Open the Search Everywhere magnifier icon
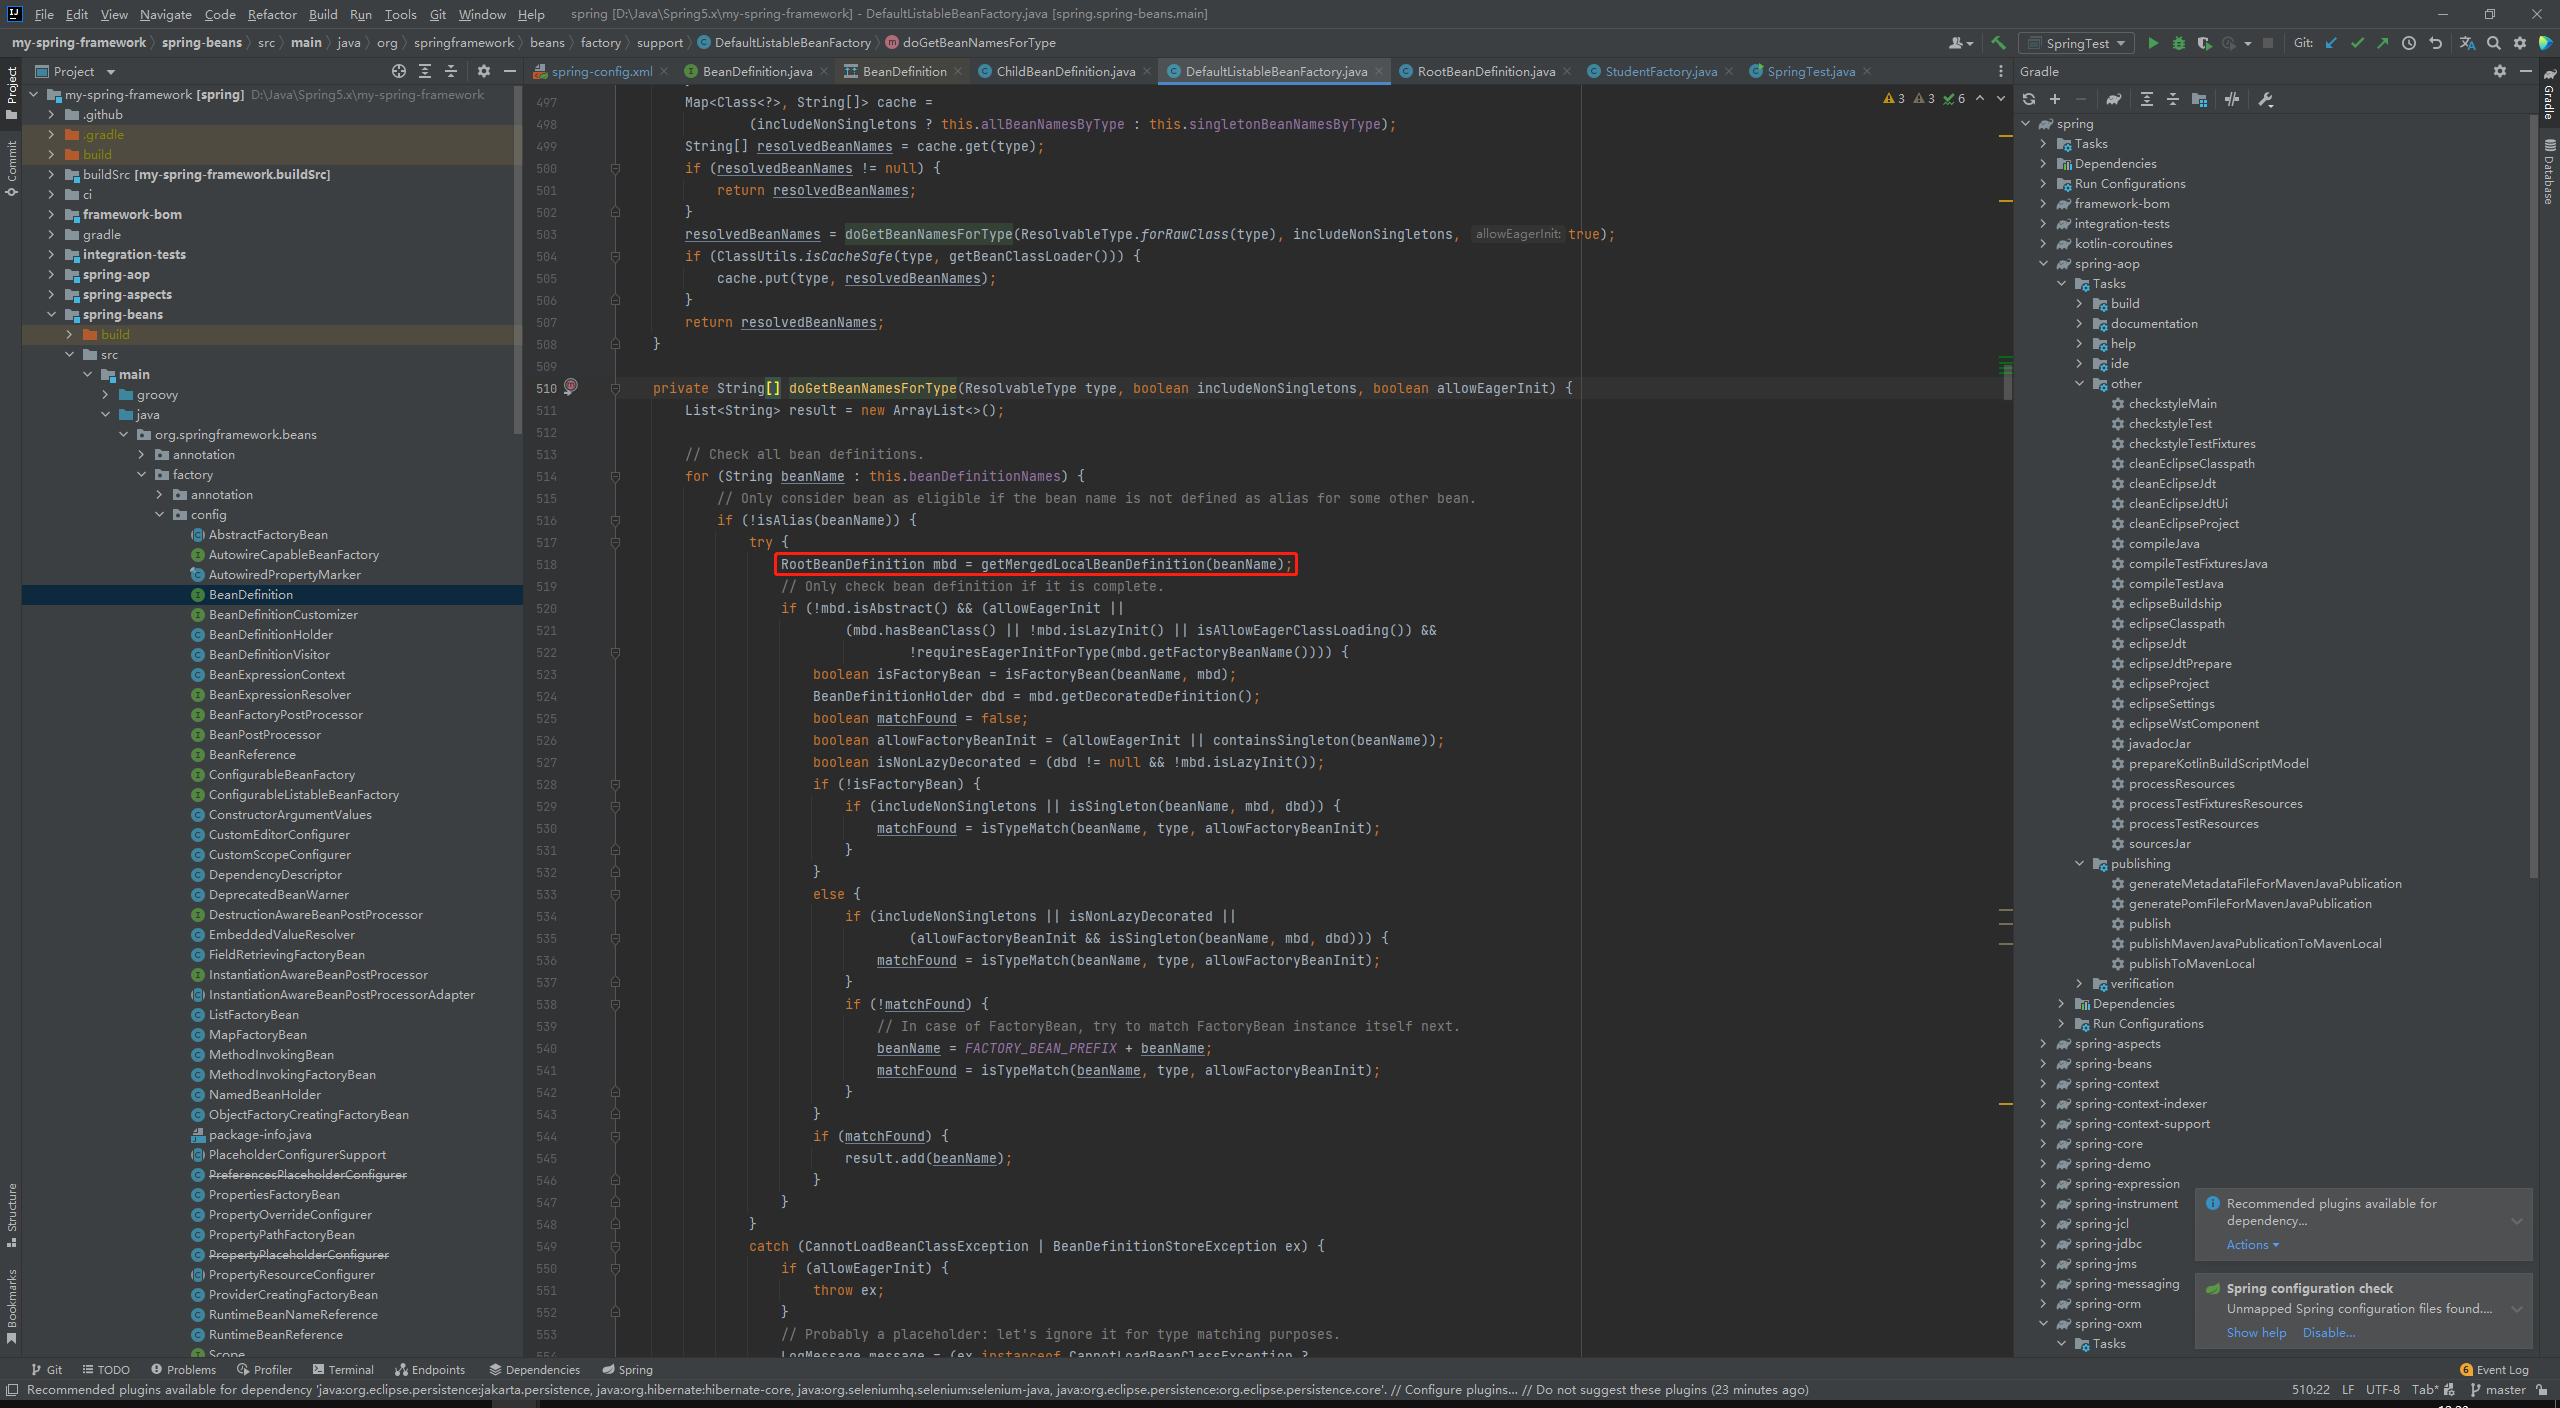The width and height of the screenshot is (2560, 1408). [2494, 43]
